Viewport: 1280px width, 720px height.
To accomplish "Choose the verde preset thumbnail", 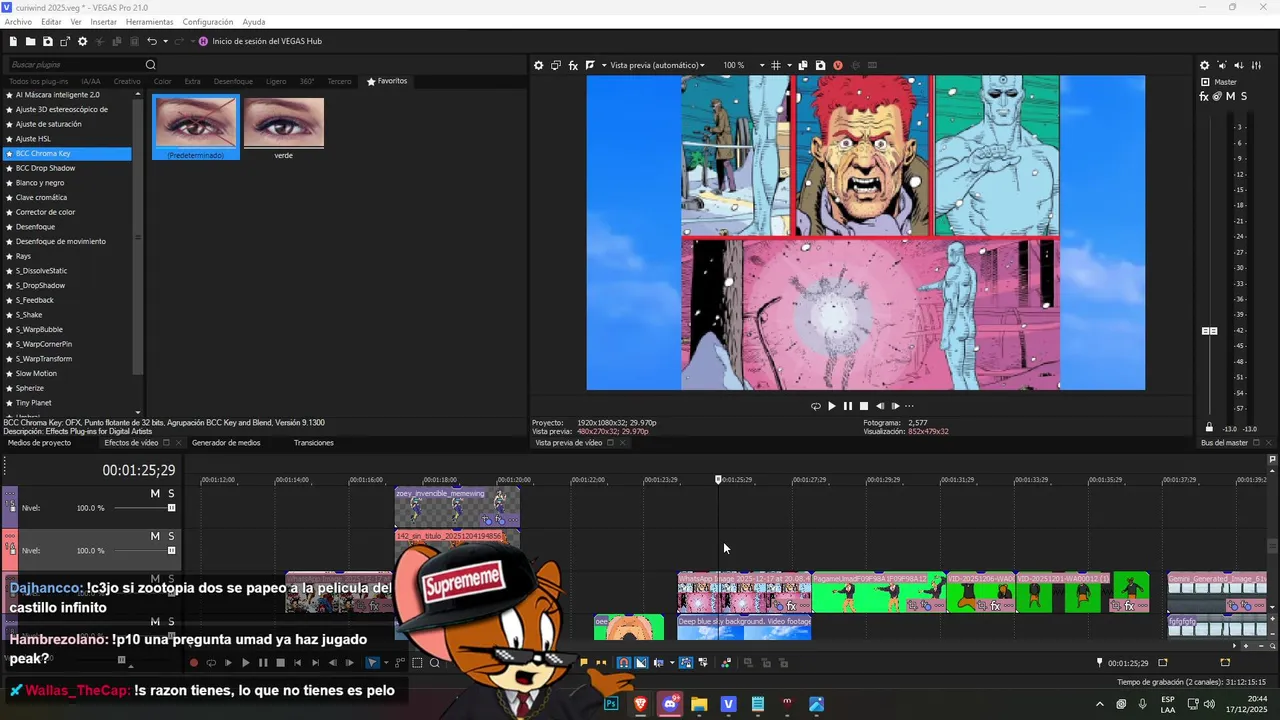I will pyautogui.click(x=284, y=127).
